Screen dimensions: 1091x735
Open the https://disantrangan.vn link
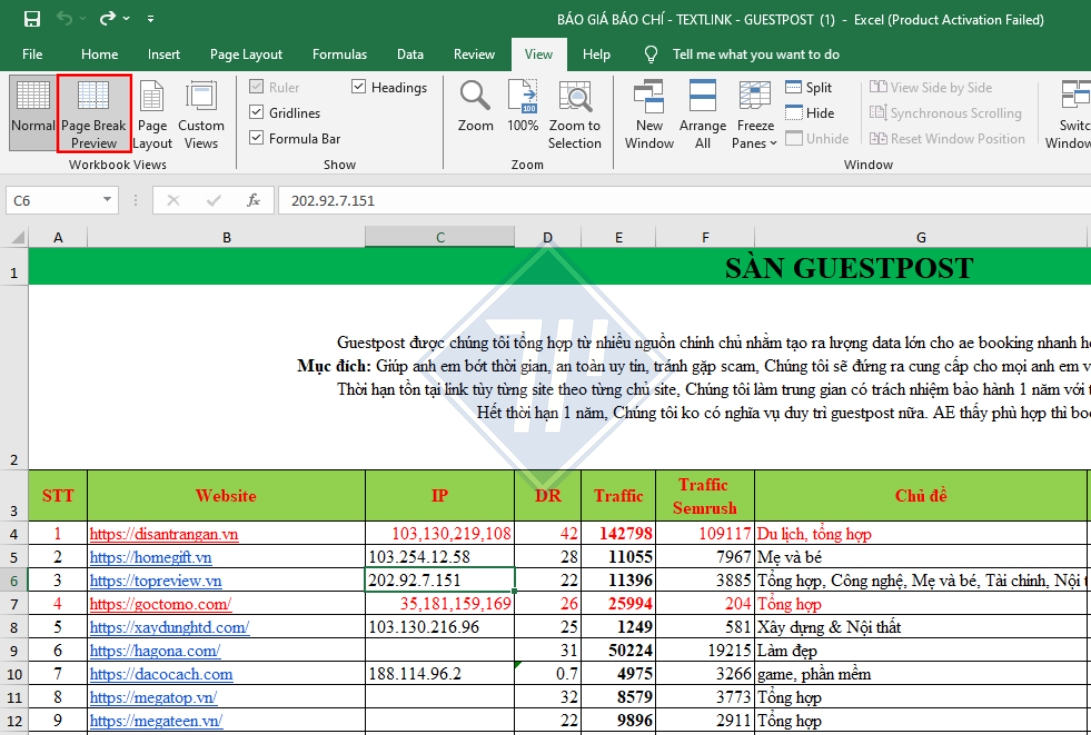click(x=164, y=534)
